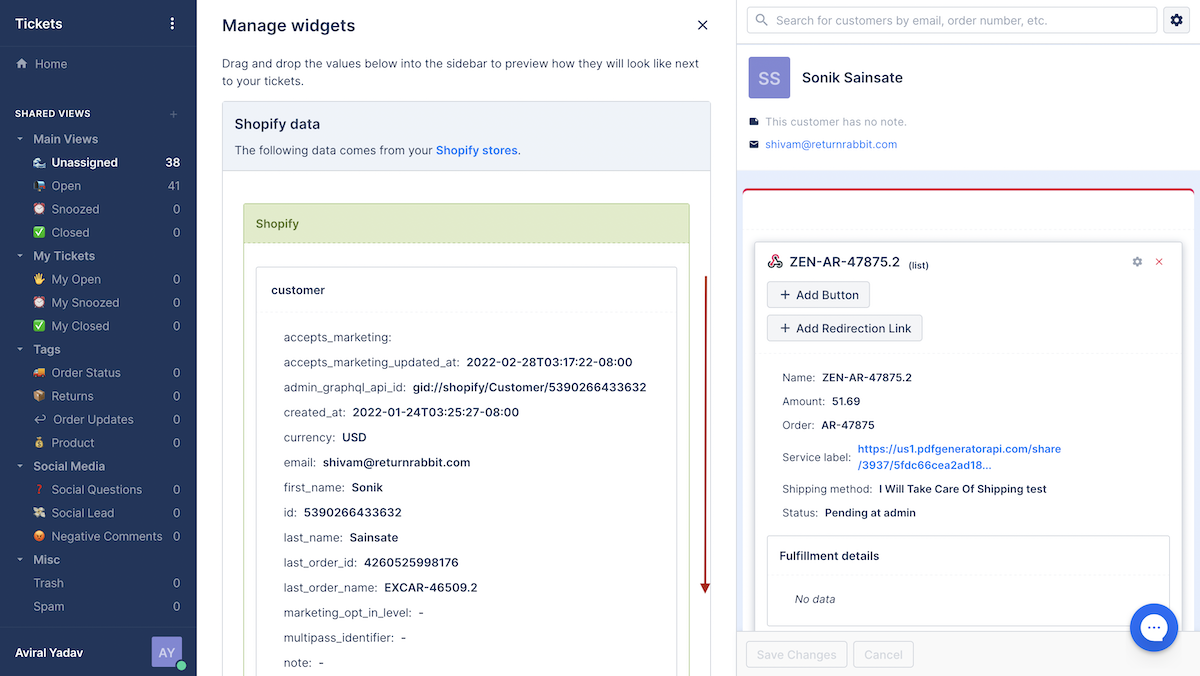This screenshot has width=1200, height=676.
Task: Click the Order value AR-47875
Action: 848,425
